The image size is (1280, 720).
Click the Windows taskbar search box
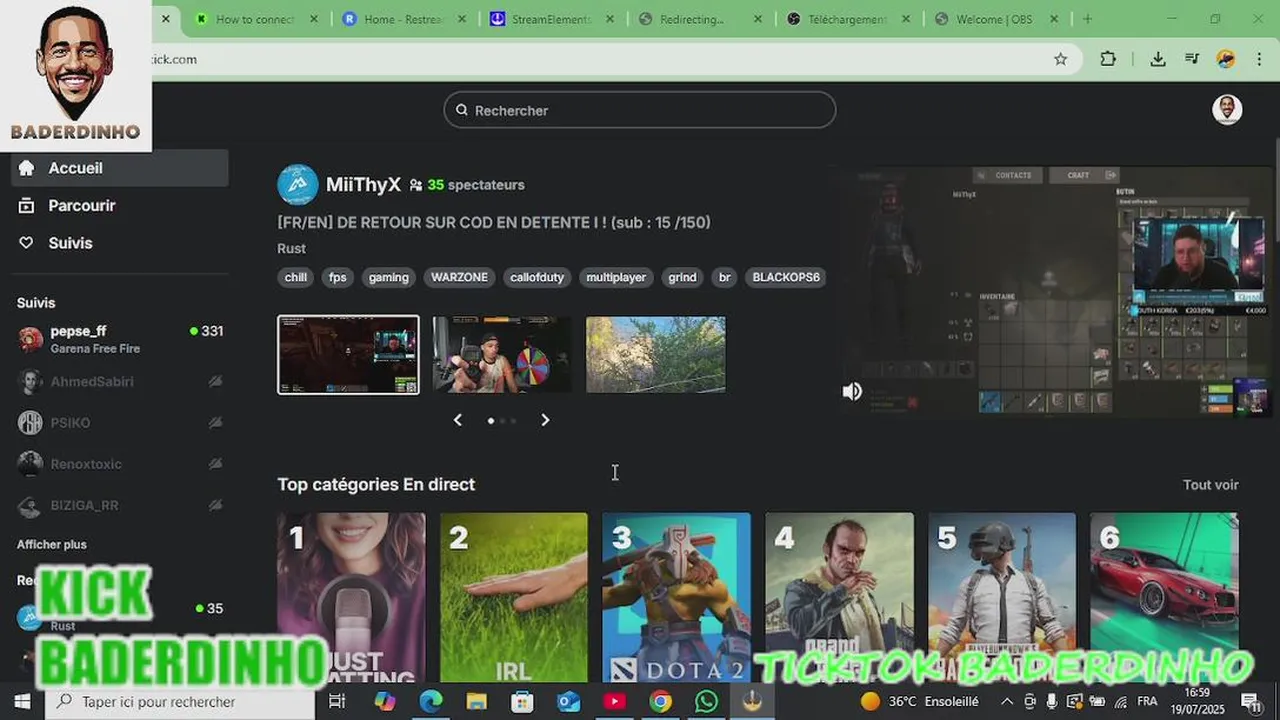(180, 702)
